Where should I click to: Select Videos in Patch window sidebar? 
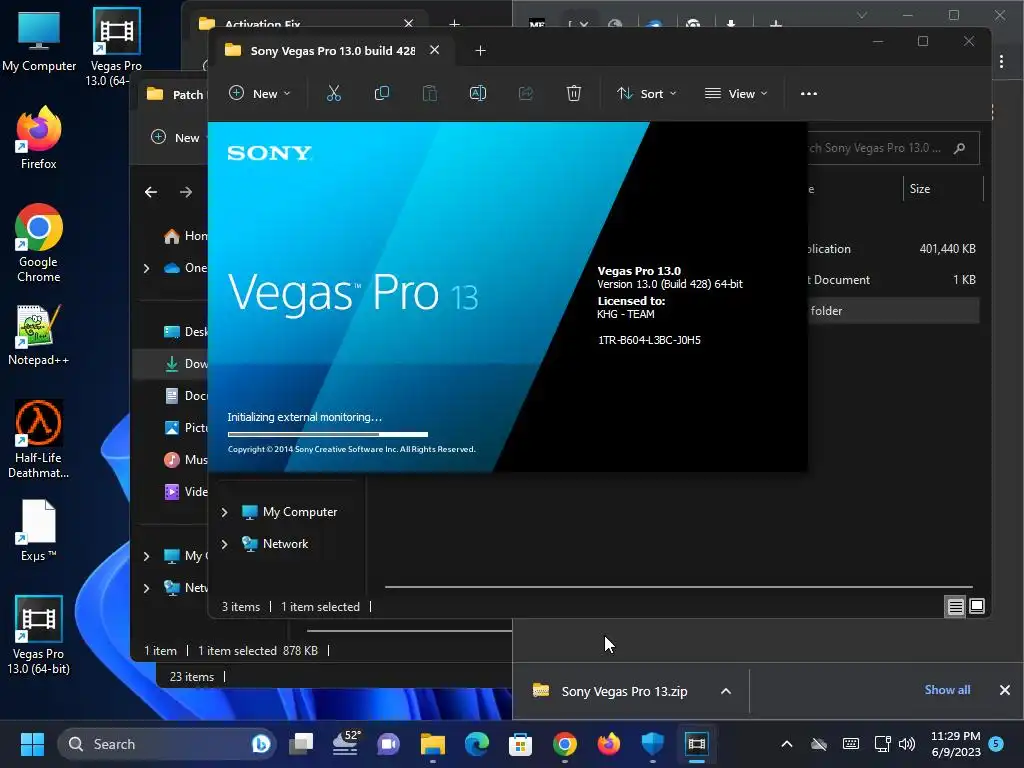pyautogui.click(x=185, y=492)
